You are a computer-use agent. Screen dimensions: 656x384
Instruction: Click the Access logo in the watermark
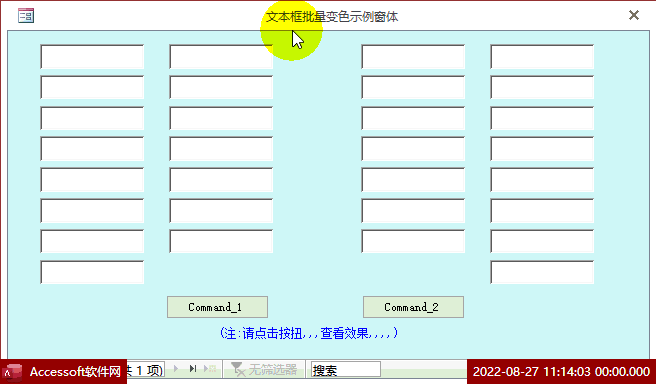[x=13, y=371]
